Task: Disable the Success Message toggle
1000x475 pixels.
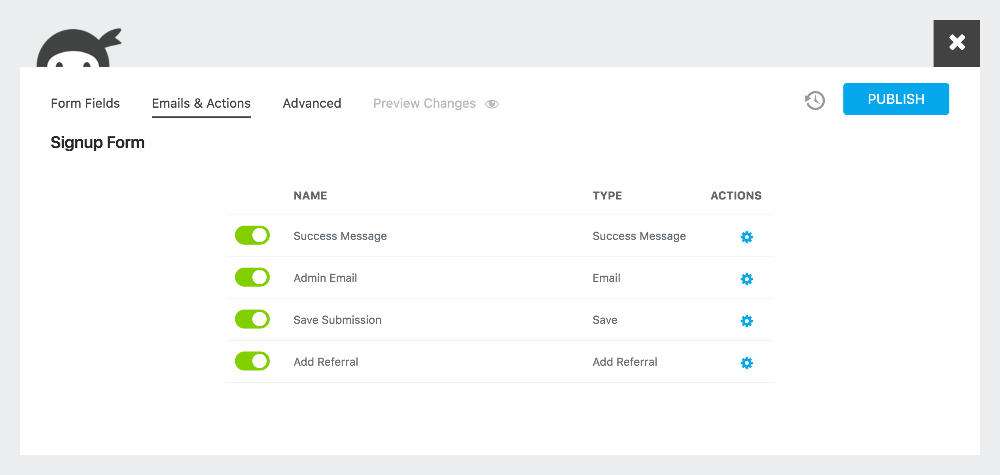Action: (253, 235)
